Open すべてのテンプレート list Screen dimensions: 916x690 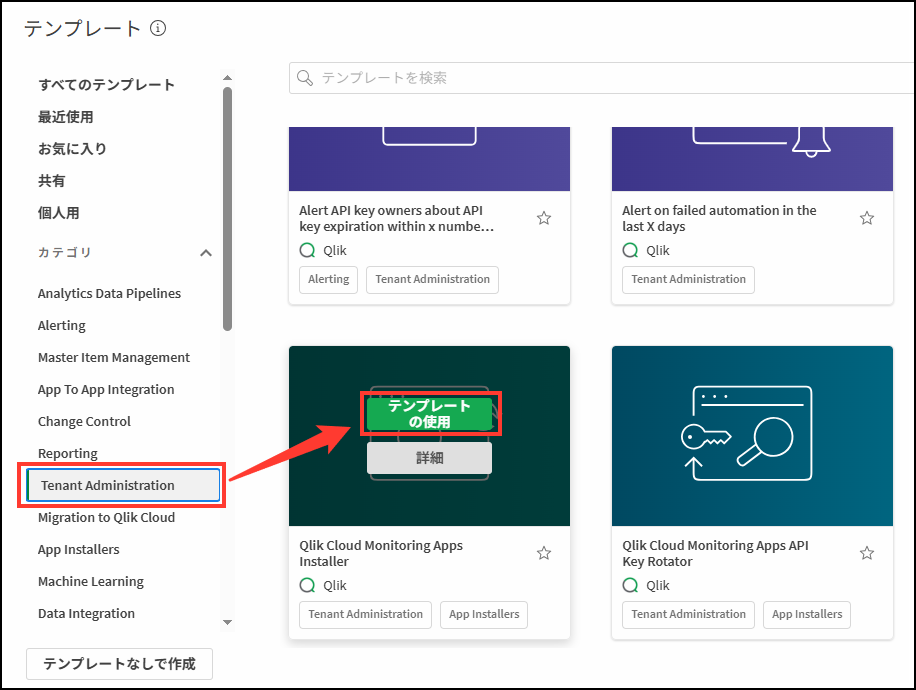[x=106, y=85]
